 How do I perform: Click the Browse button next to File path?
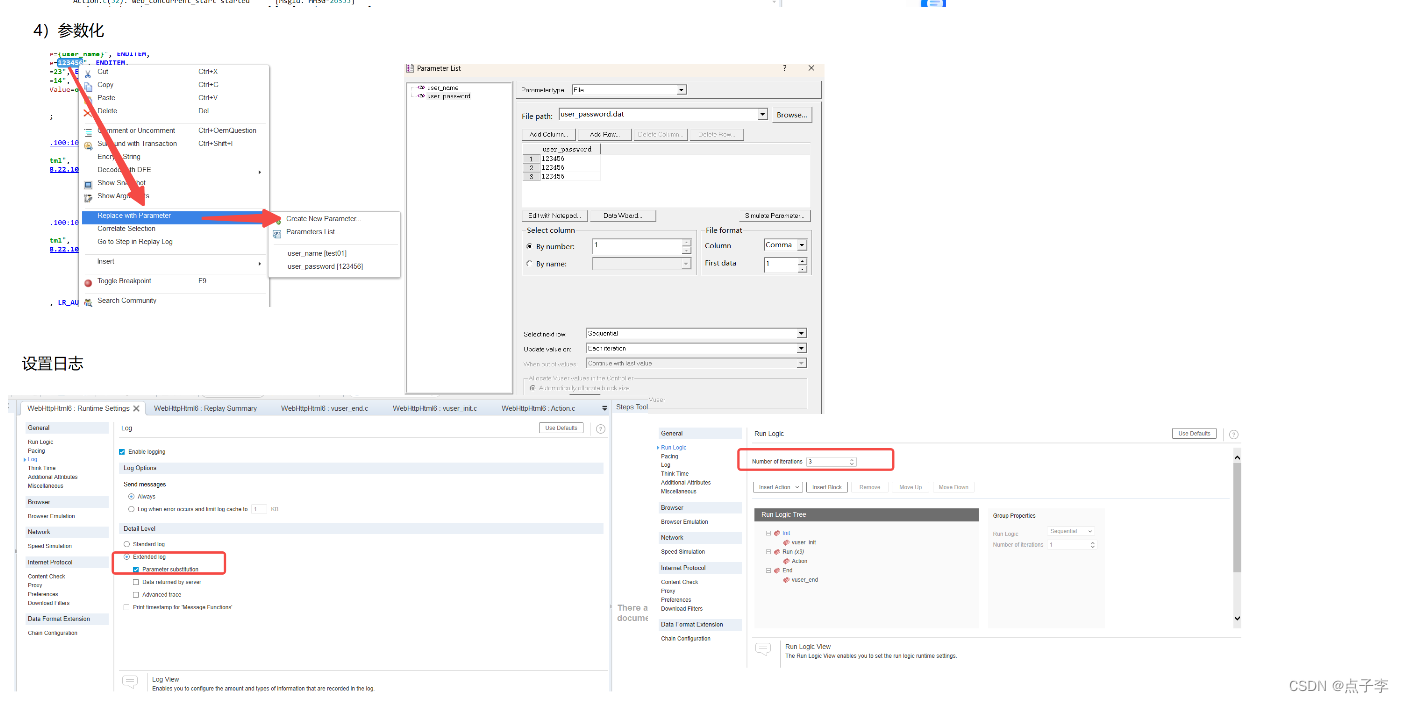click(x=793, y=115)
